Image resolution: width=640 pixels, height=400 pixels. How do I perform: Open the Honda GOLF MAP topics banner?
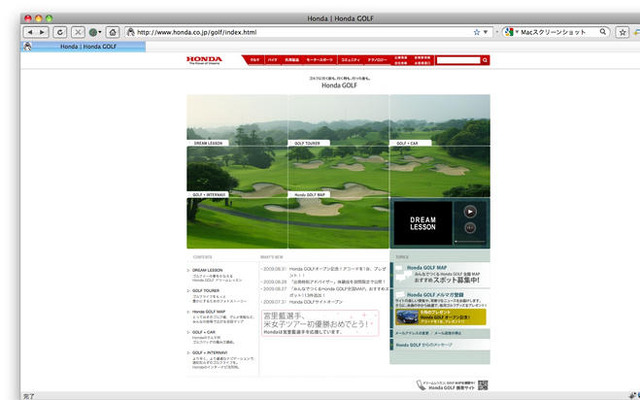coord(440,274)
